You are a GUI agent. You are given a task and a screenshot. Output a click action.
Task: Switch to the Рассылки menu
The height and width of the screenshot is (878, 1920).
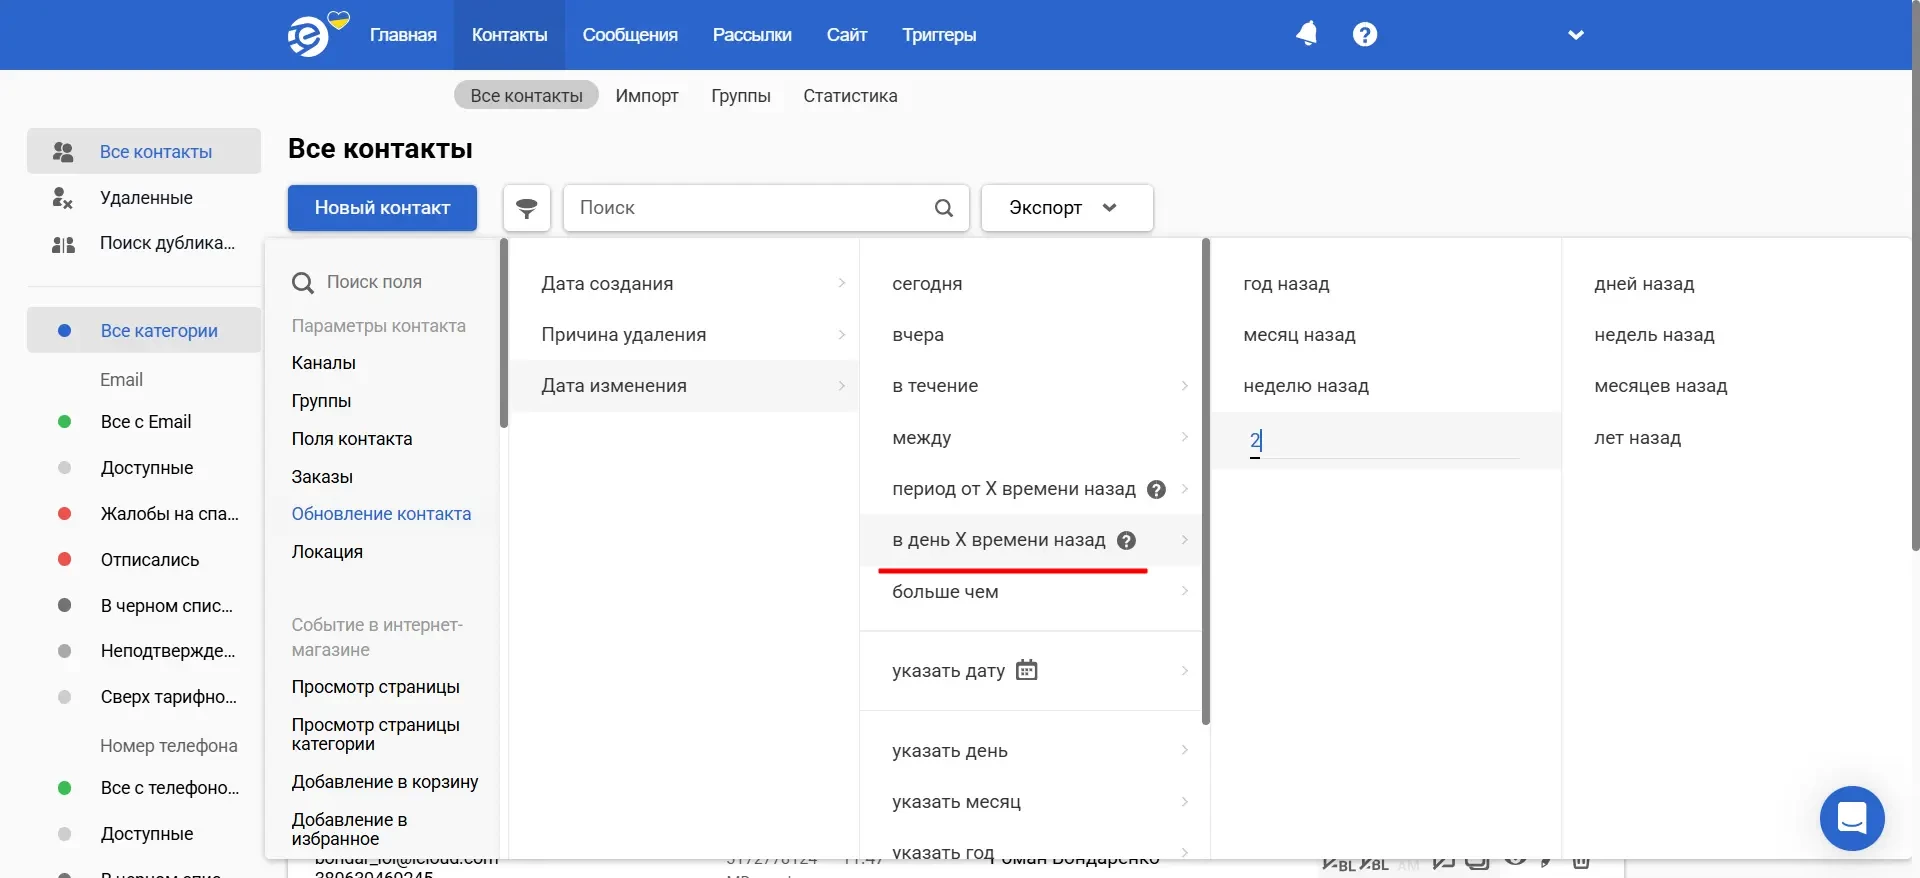tap(751, 35)
